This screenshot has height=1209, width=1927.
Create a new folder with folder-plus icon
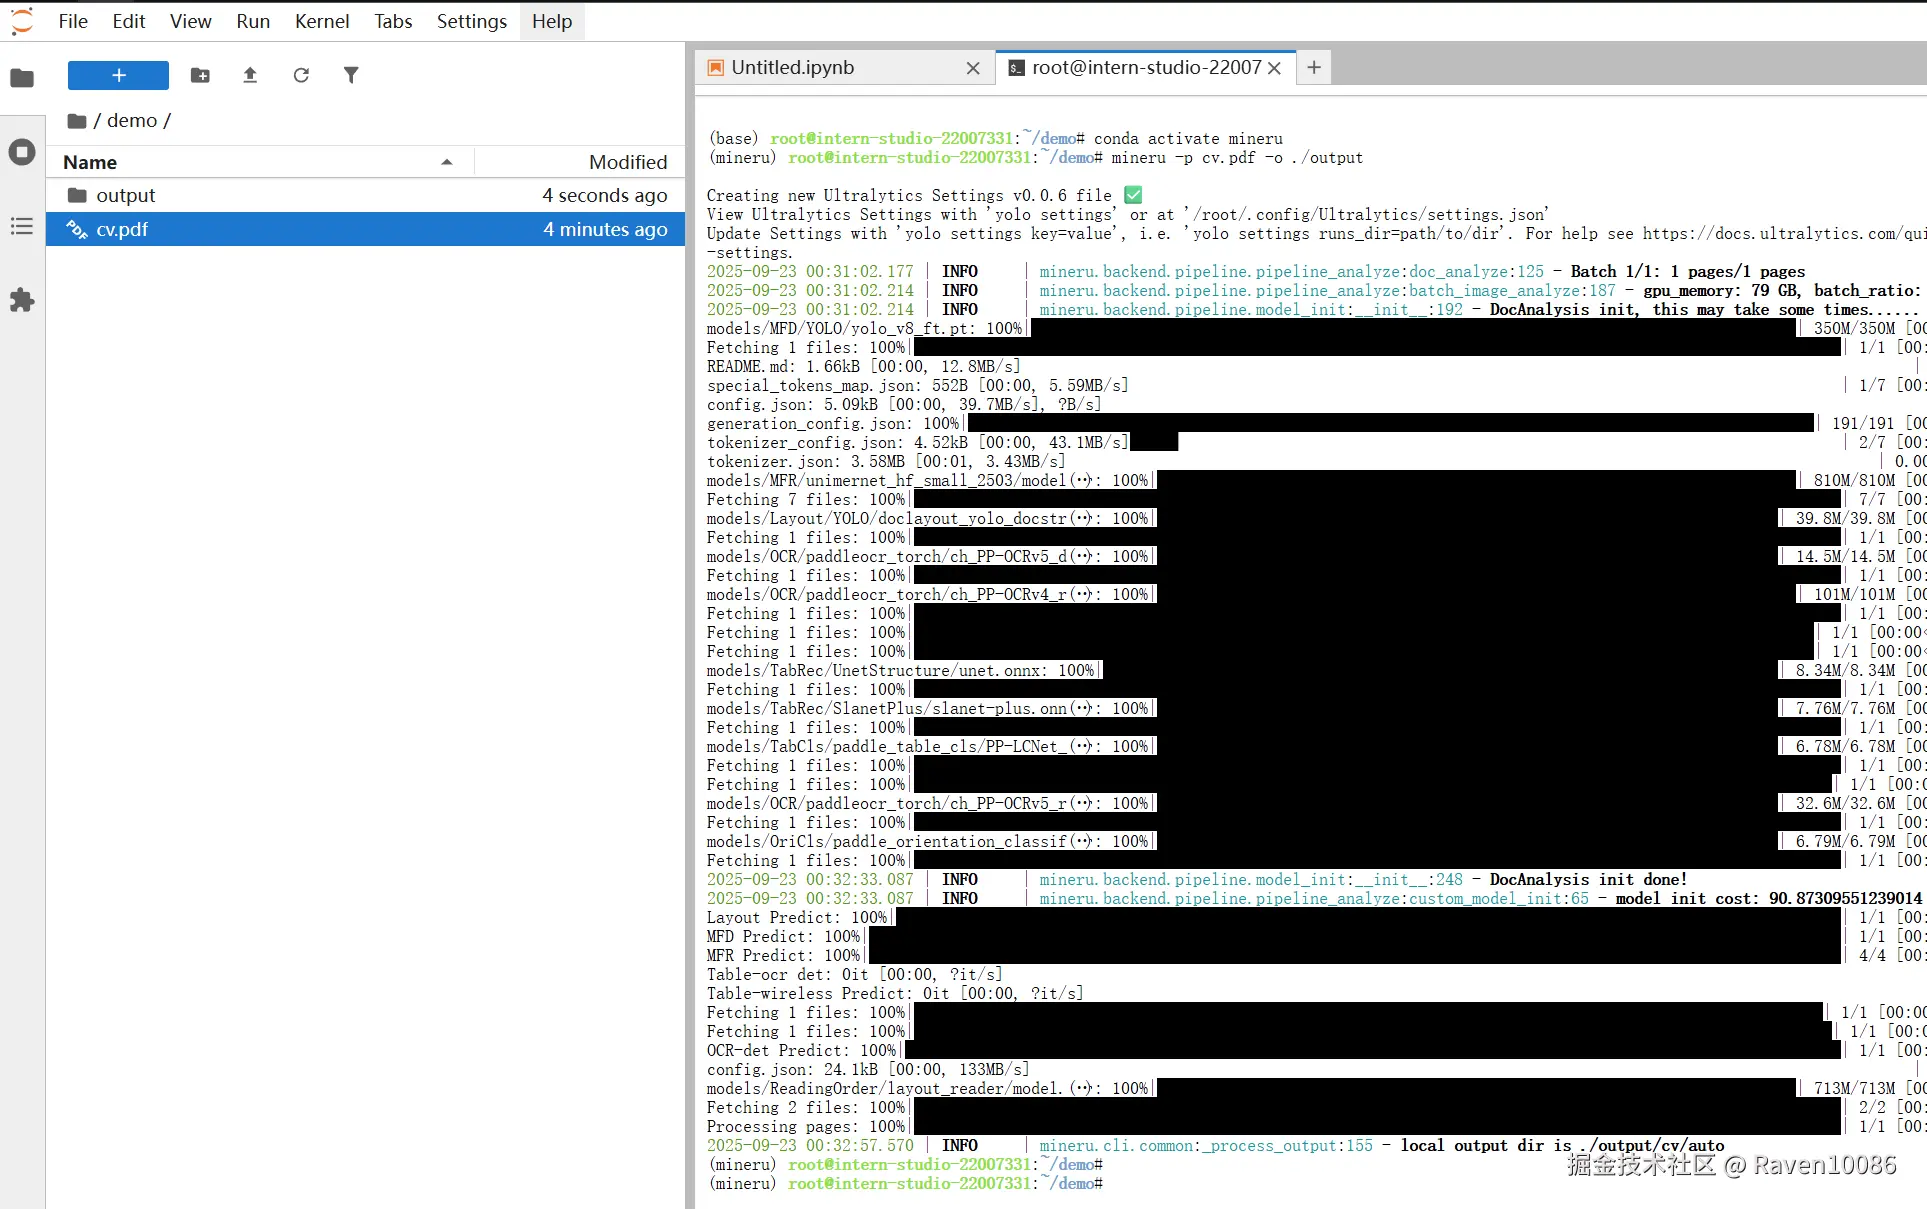pos(200,75)
